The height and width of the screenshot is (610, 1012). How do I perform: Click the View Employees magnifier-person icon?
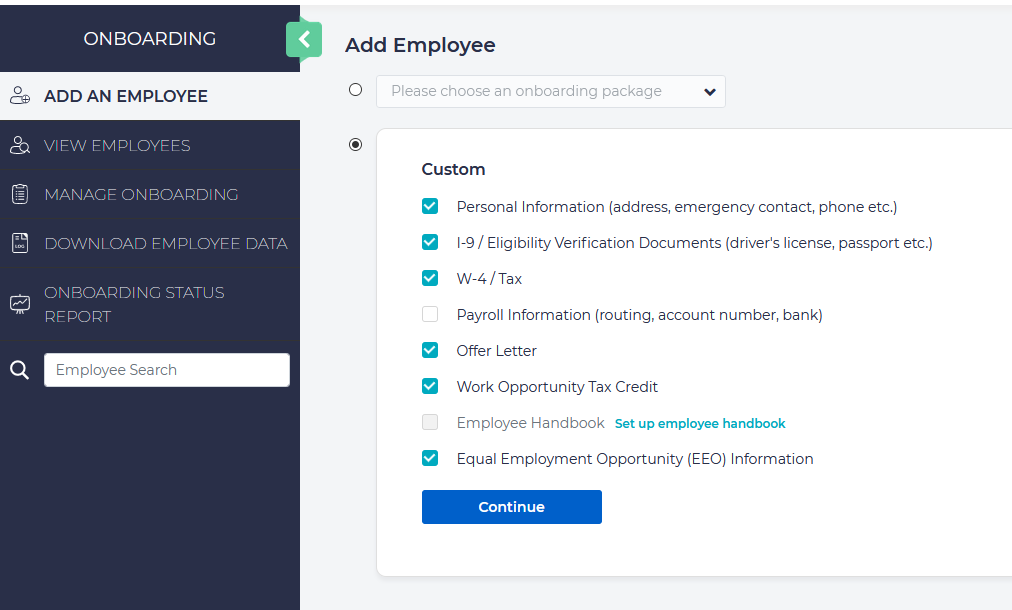tap(19, 145)
